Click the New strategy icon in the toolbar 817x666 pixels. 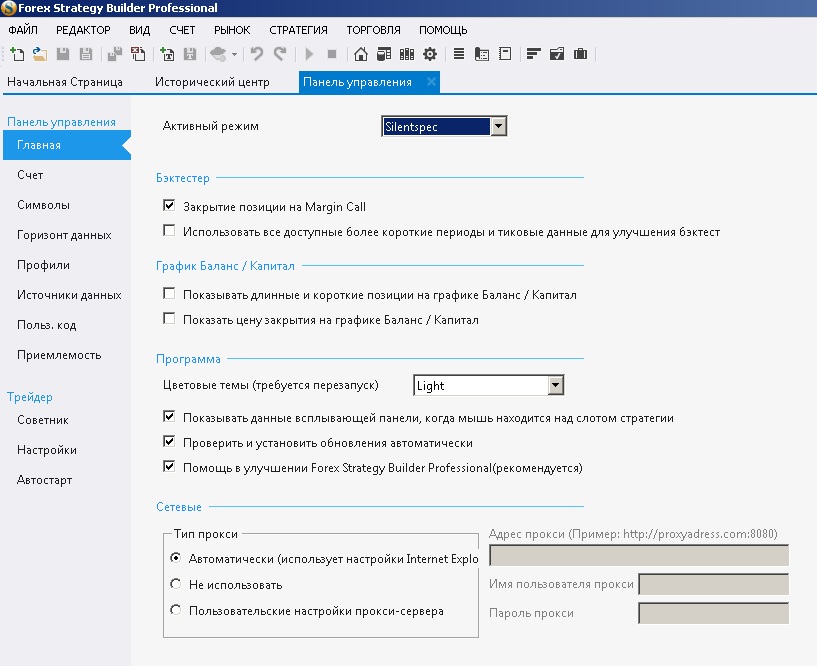17,54
